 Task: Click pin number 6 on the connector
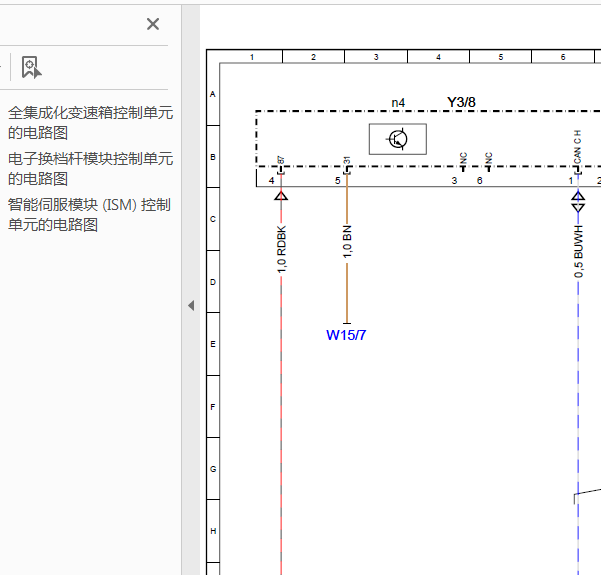coord(479,181)
